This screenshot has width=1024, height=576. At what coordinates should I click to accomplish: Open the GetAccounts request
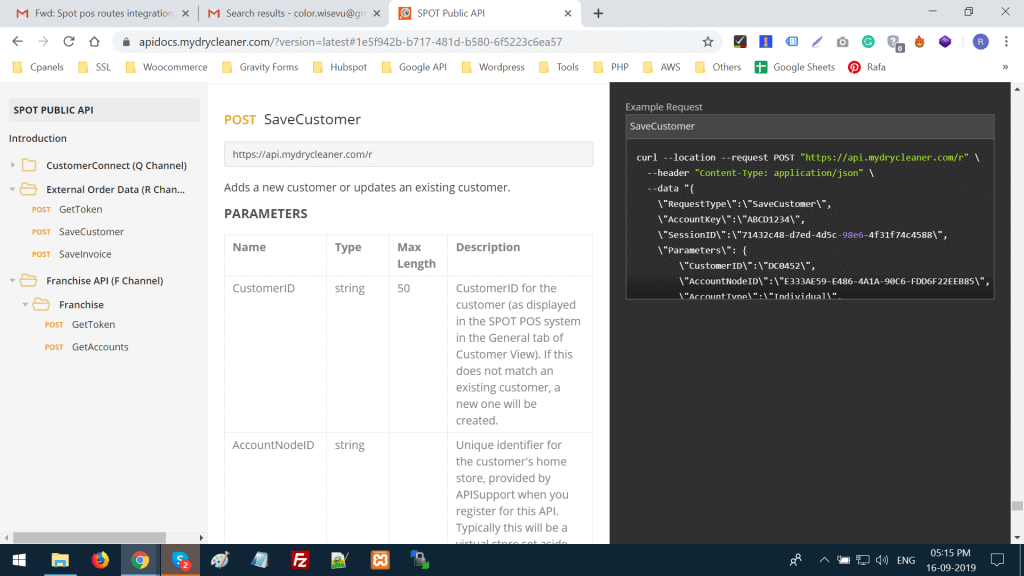(x=100, y=347)
